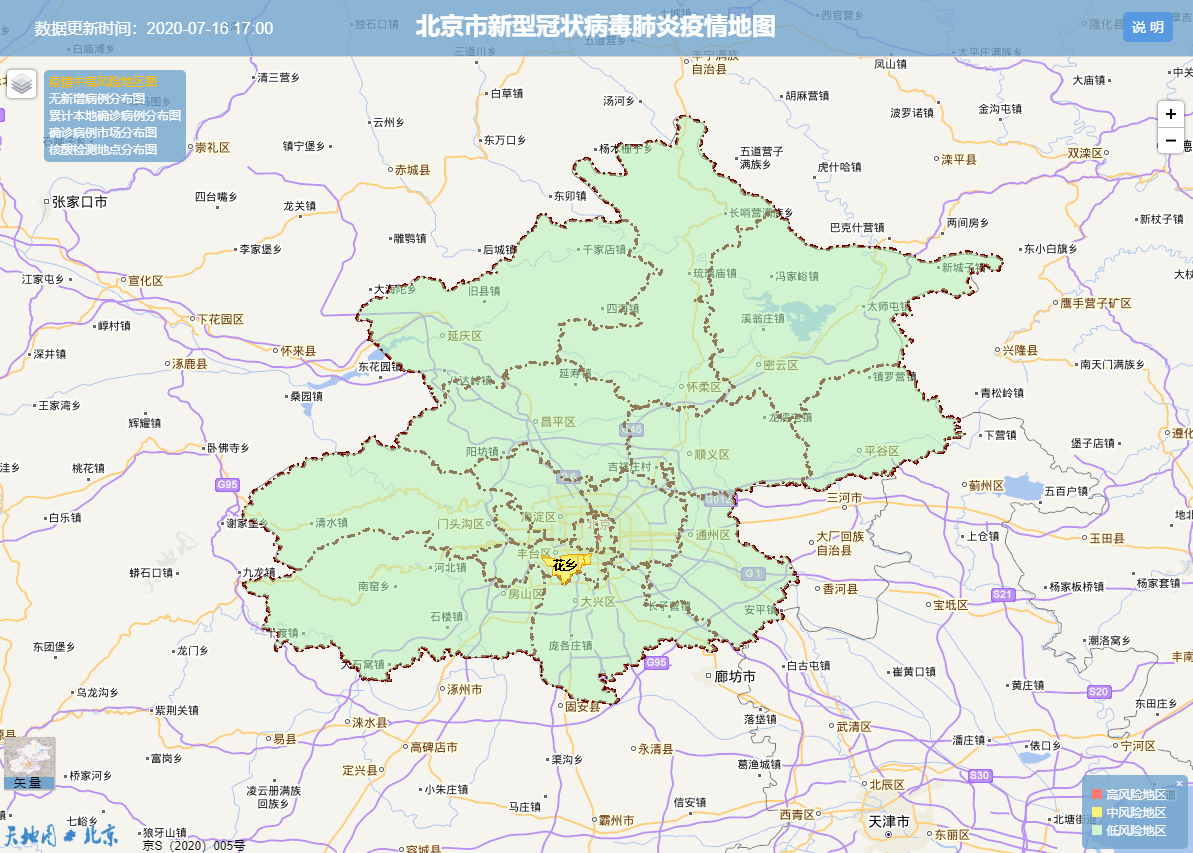1193x853 pixels.
Task: Click the G1 highway shield
Action: pos(753,573)
